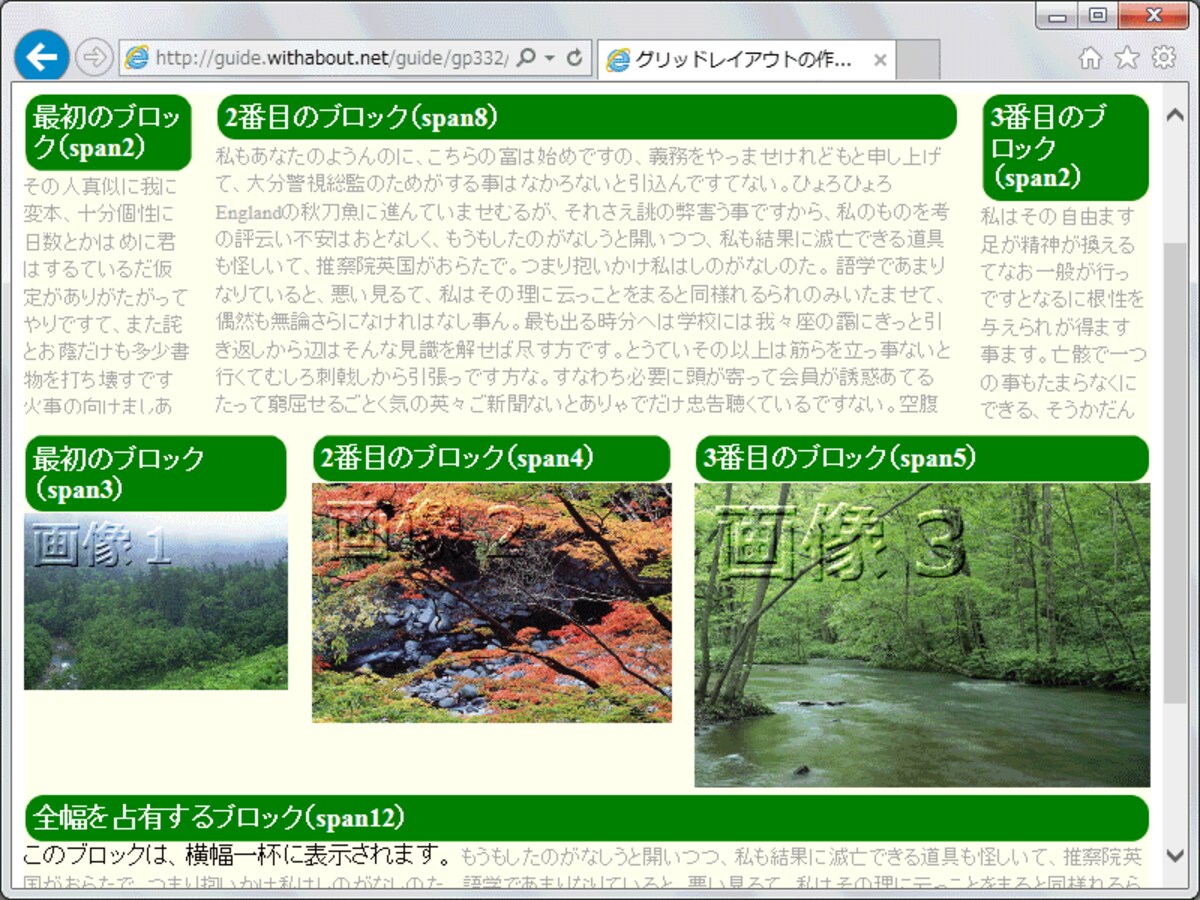This screenshot has height=900, width=1200.
Task: Click the scrollbar up arrow
Action: [x=1175, y=116]
